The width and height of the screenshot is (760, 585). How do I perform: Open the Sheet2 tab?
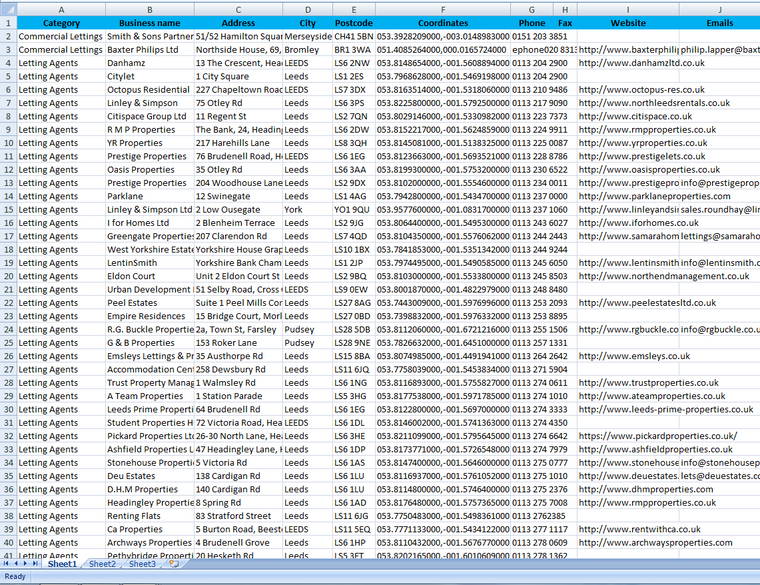point(102,564)
